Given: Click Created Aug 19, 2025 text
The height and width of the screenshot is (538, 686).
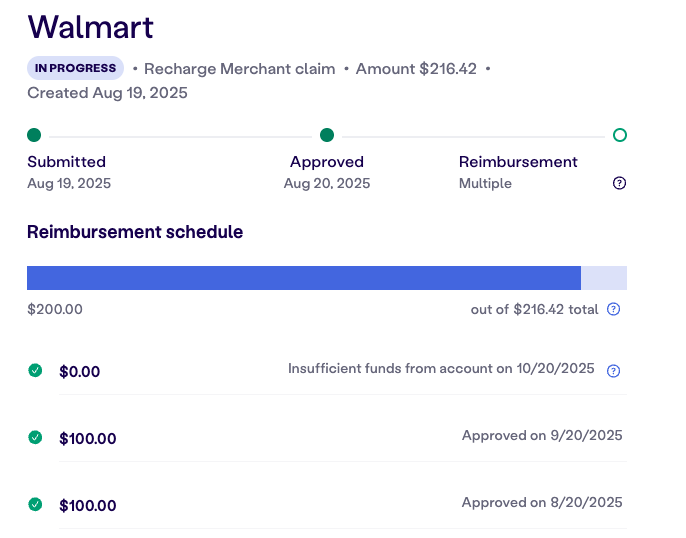Looking at the screenshot, I should pos(107,93).
